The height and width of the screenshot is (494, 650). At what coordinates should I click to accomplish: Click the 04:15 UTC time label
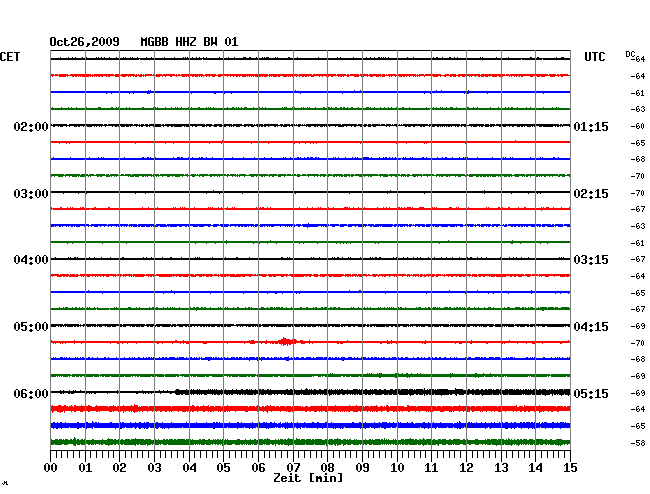(x=591, y=327)
